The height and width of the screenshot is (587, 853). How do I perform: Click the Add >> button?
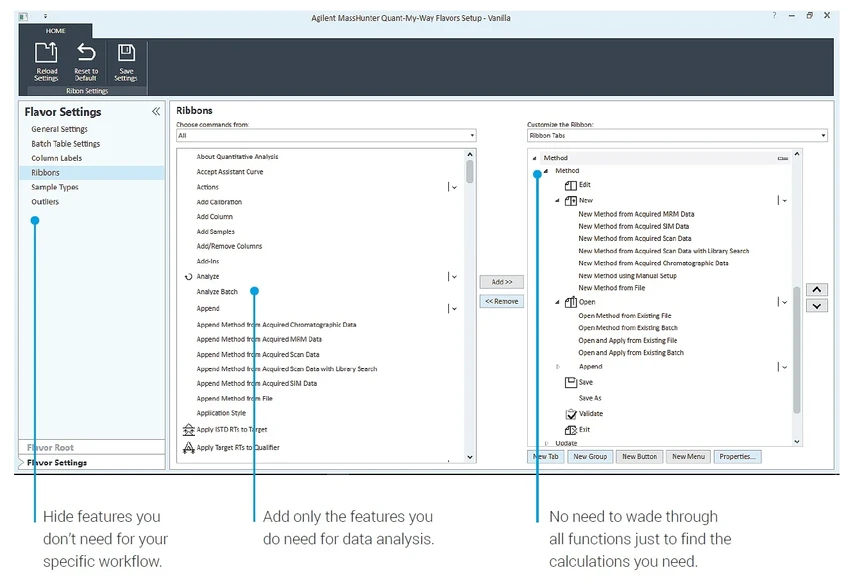coord(502,282)
